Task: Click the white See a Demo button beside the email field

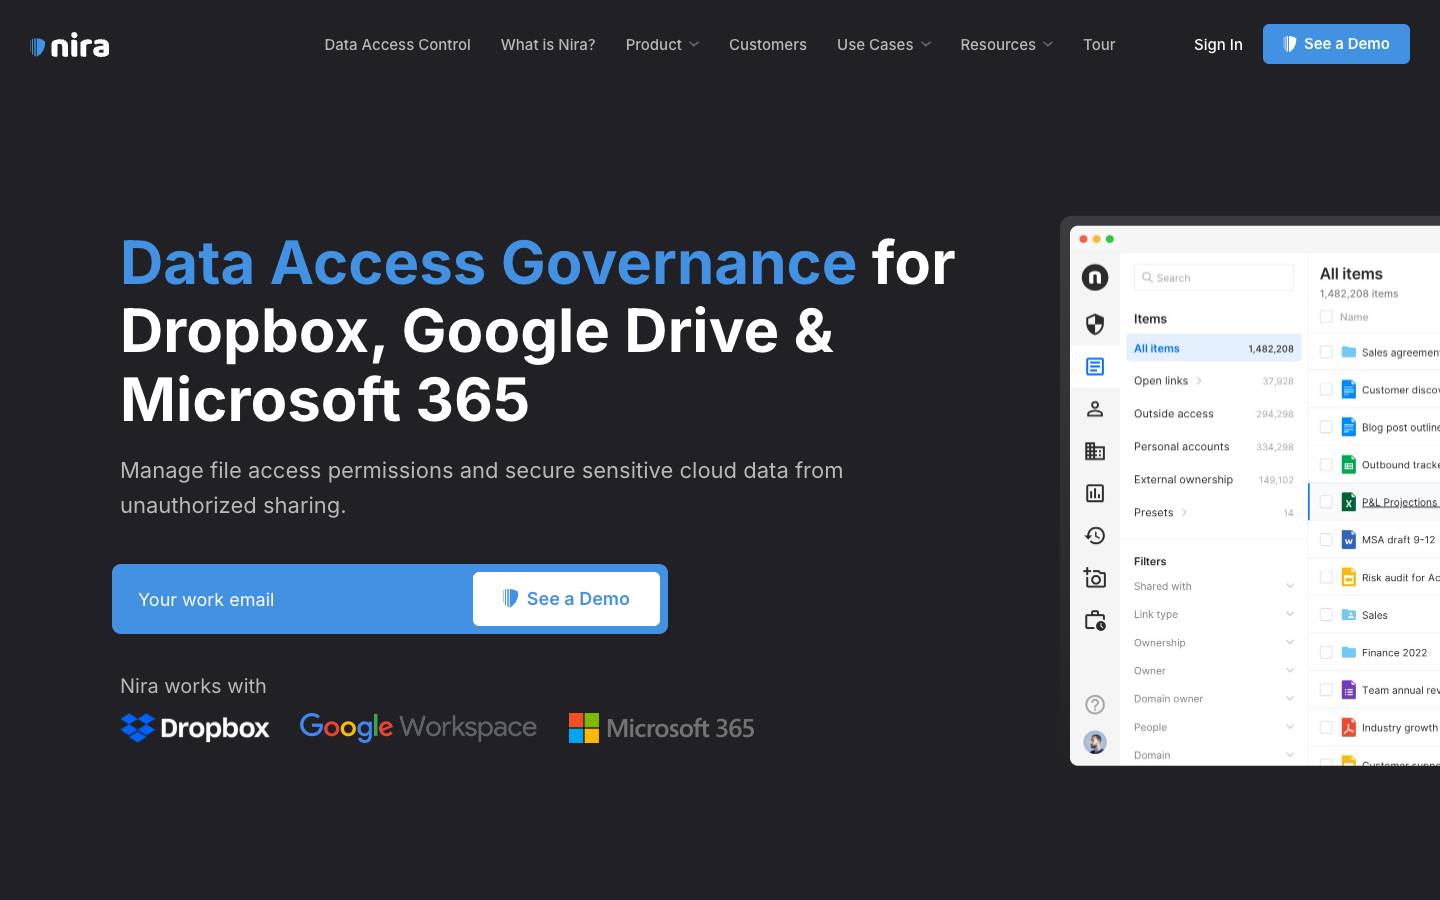Action: pyautogui.click(x=566, y=599)
